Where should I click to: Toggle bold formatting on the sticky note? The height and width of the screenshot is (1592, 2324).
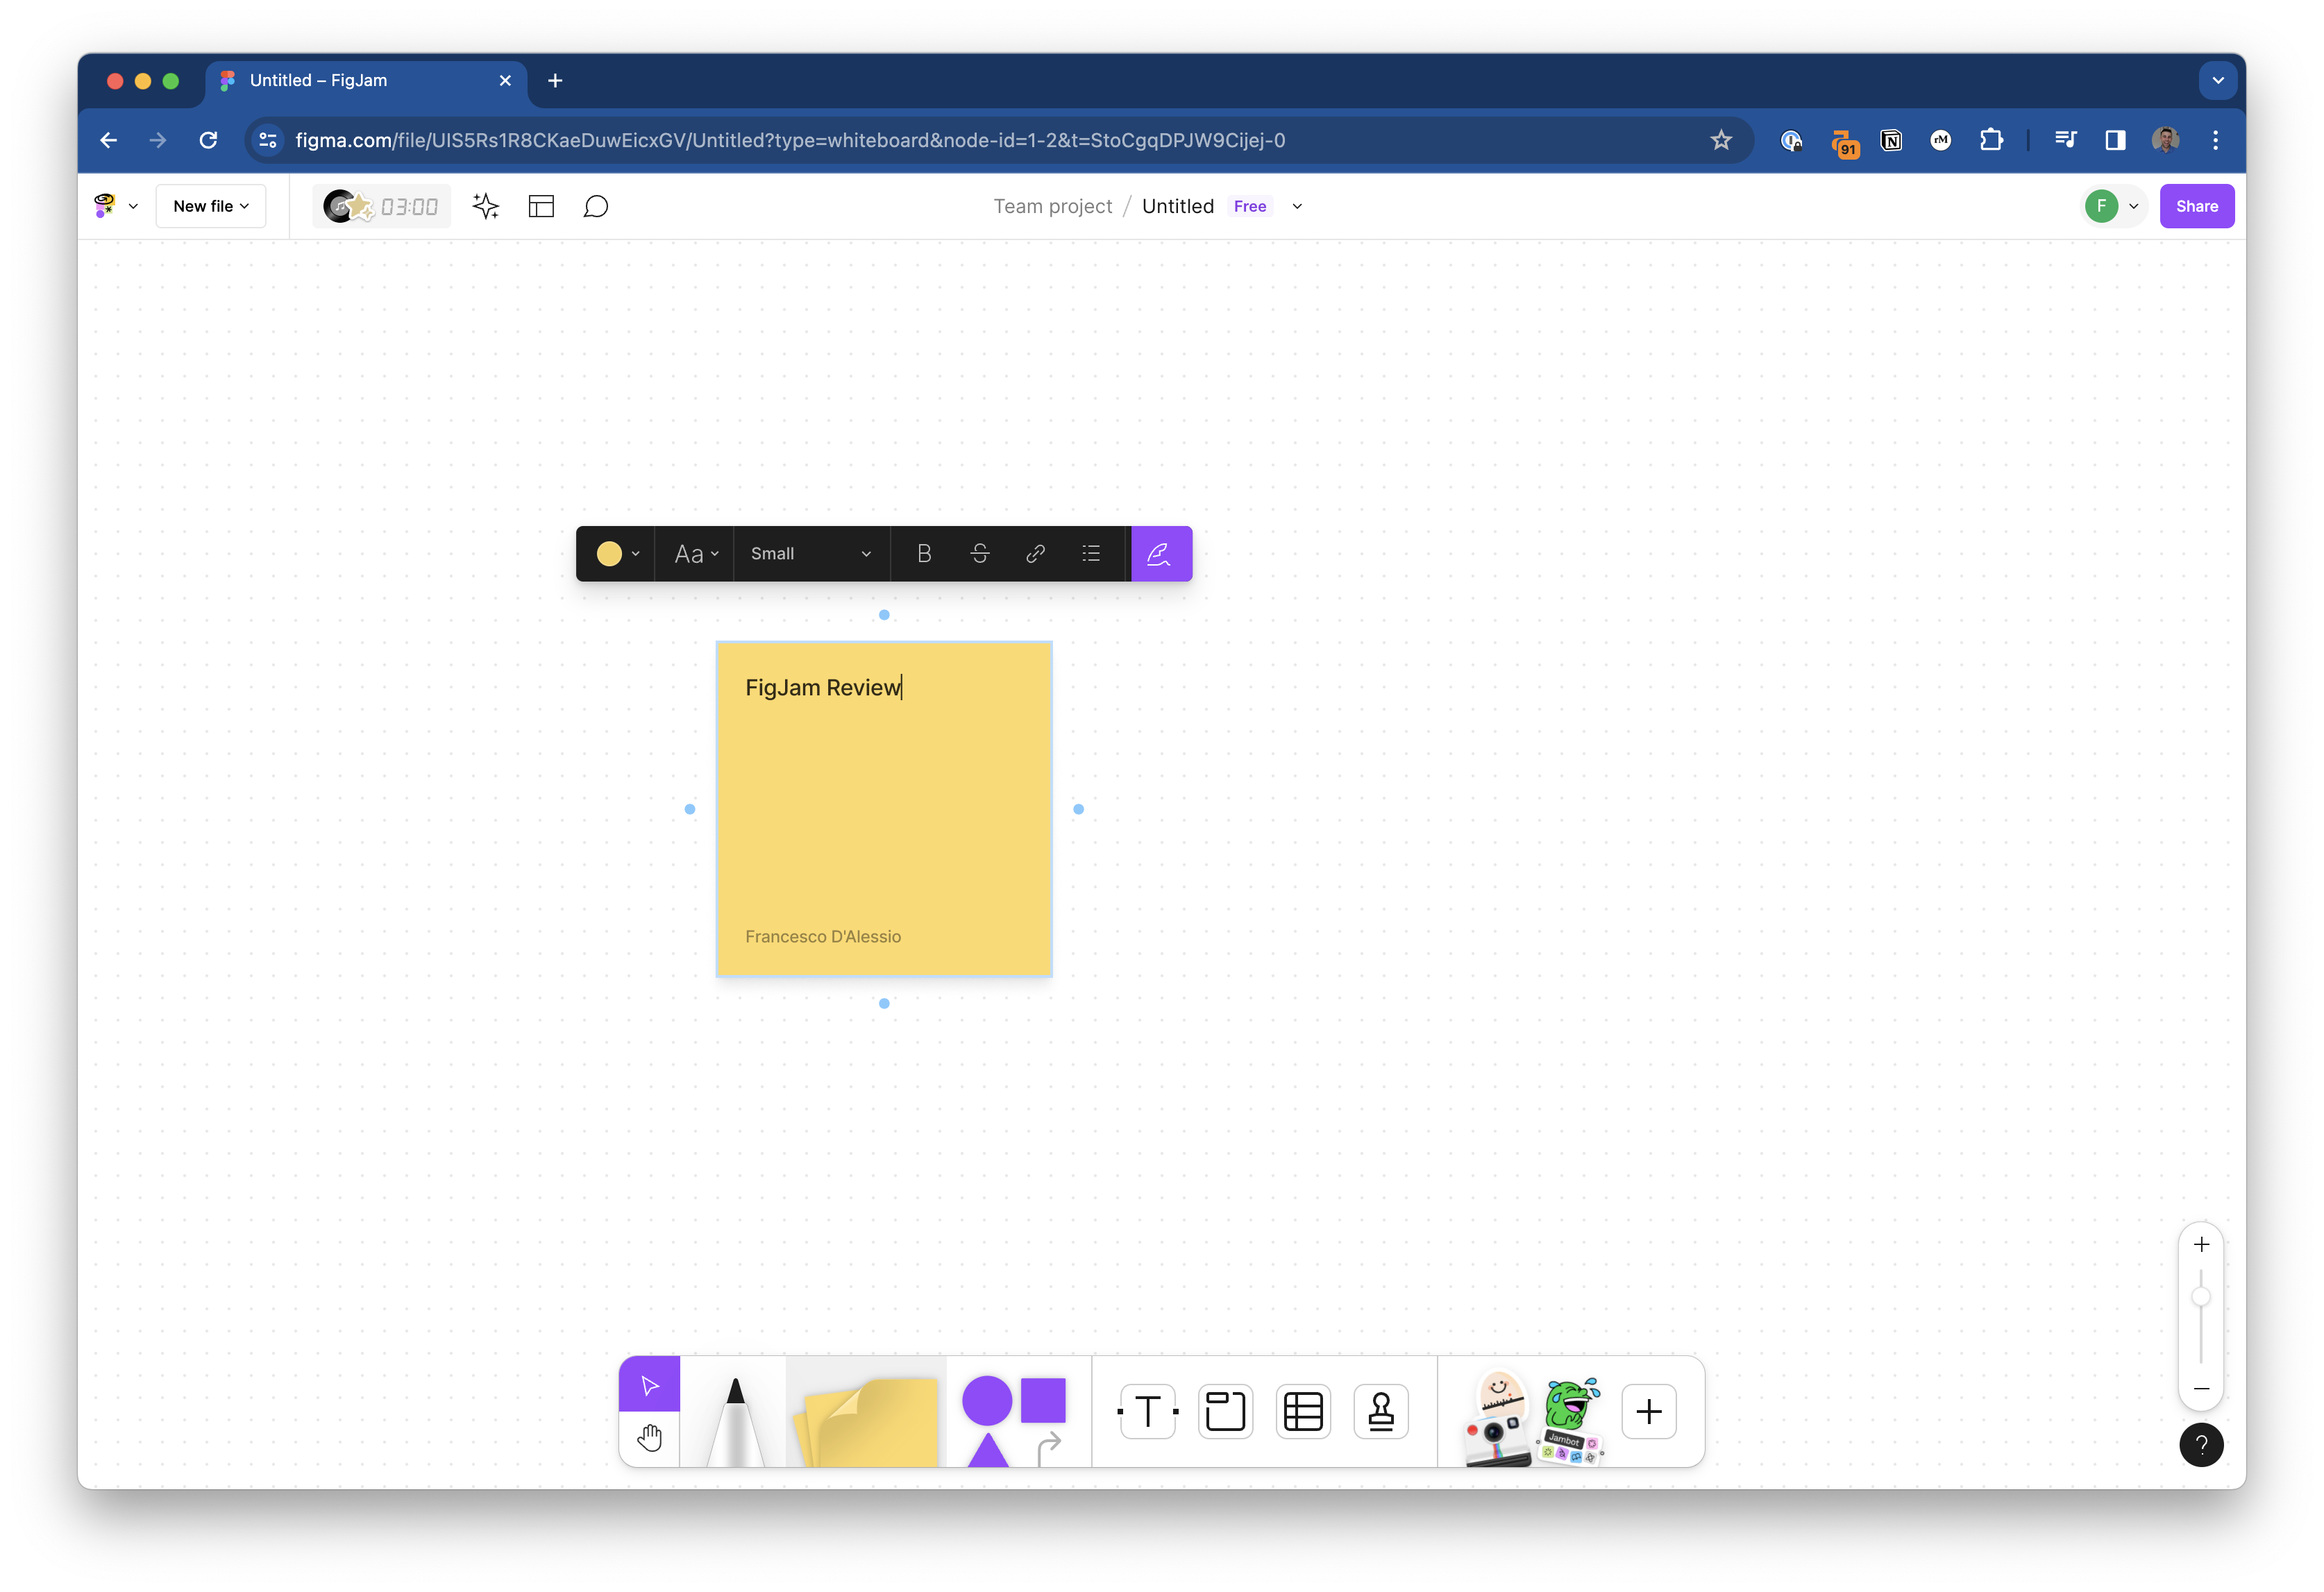[x=924, y=553]
